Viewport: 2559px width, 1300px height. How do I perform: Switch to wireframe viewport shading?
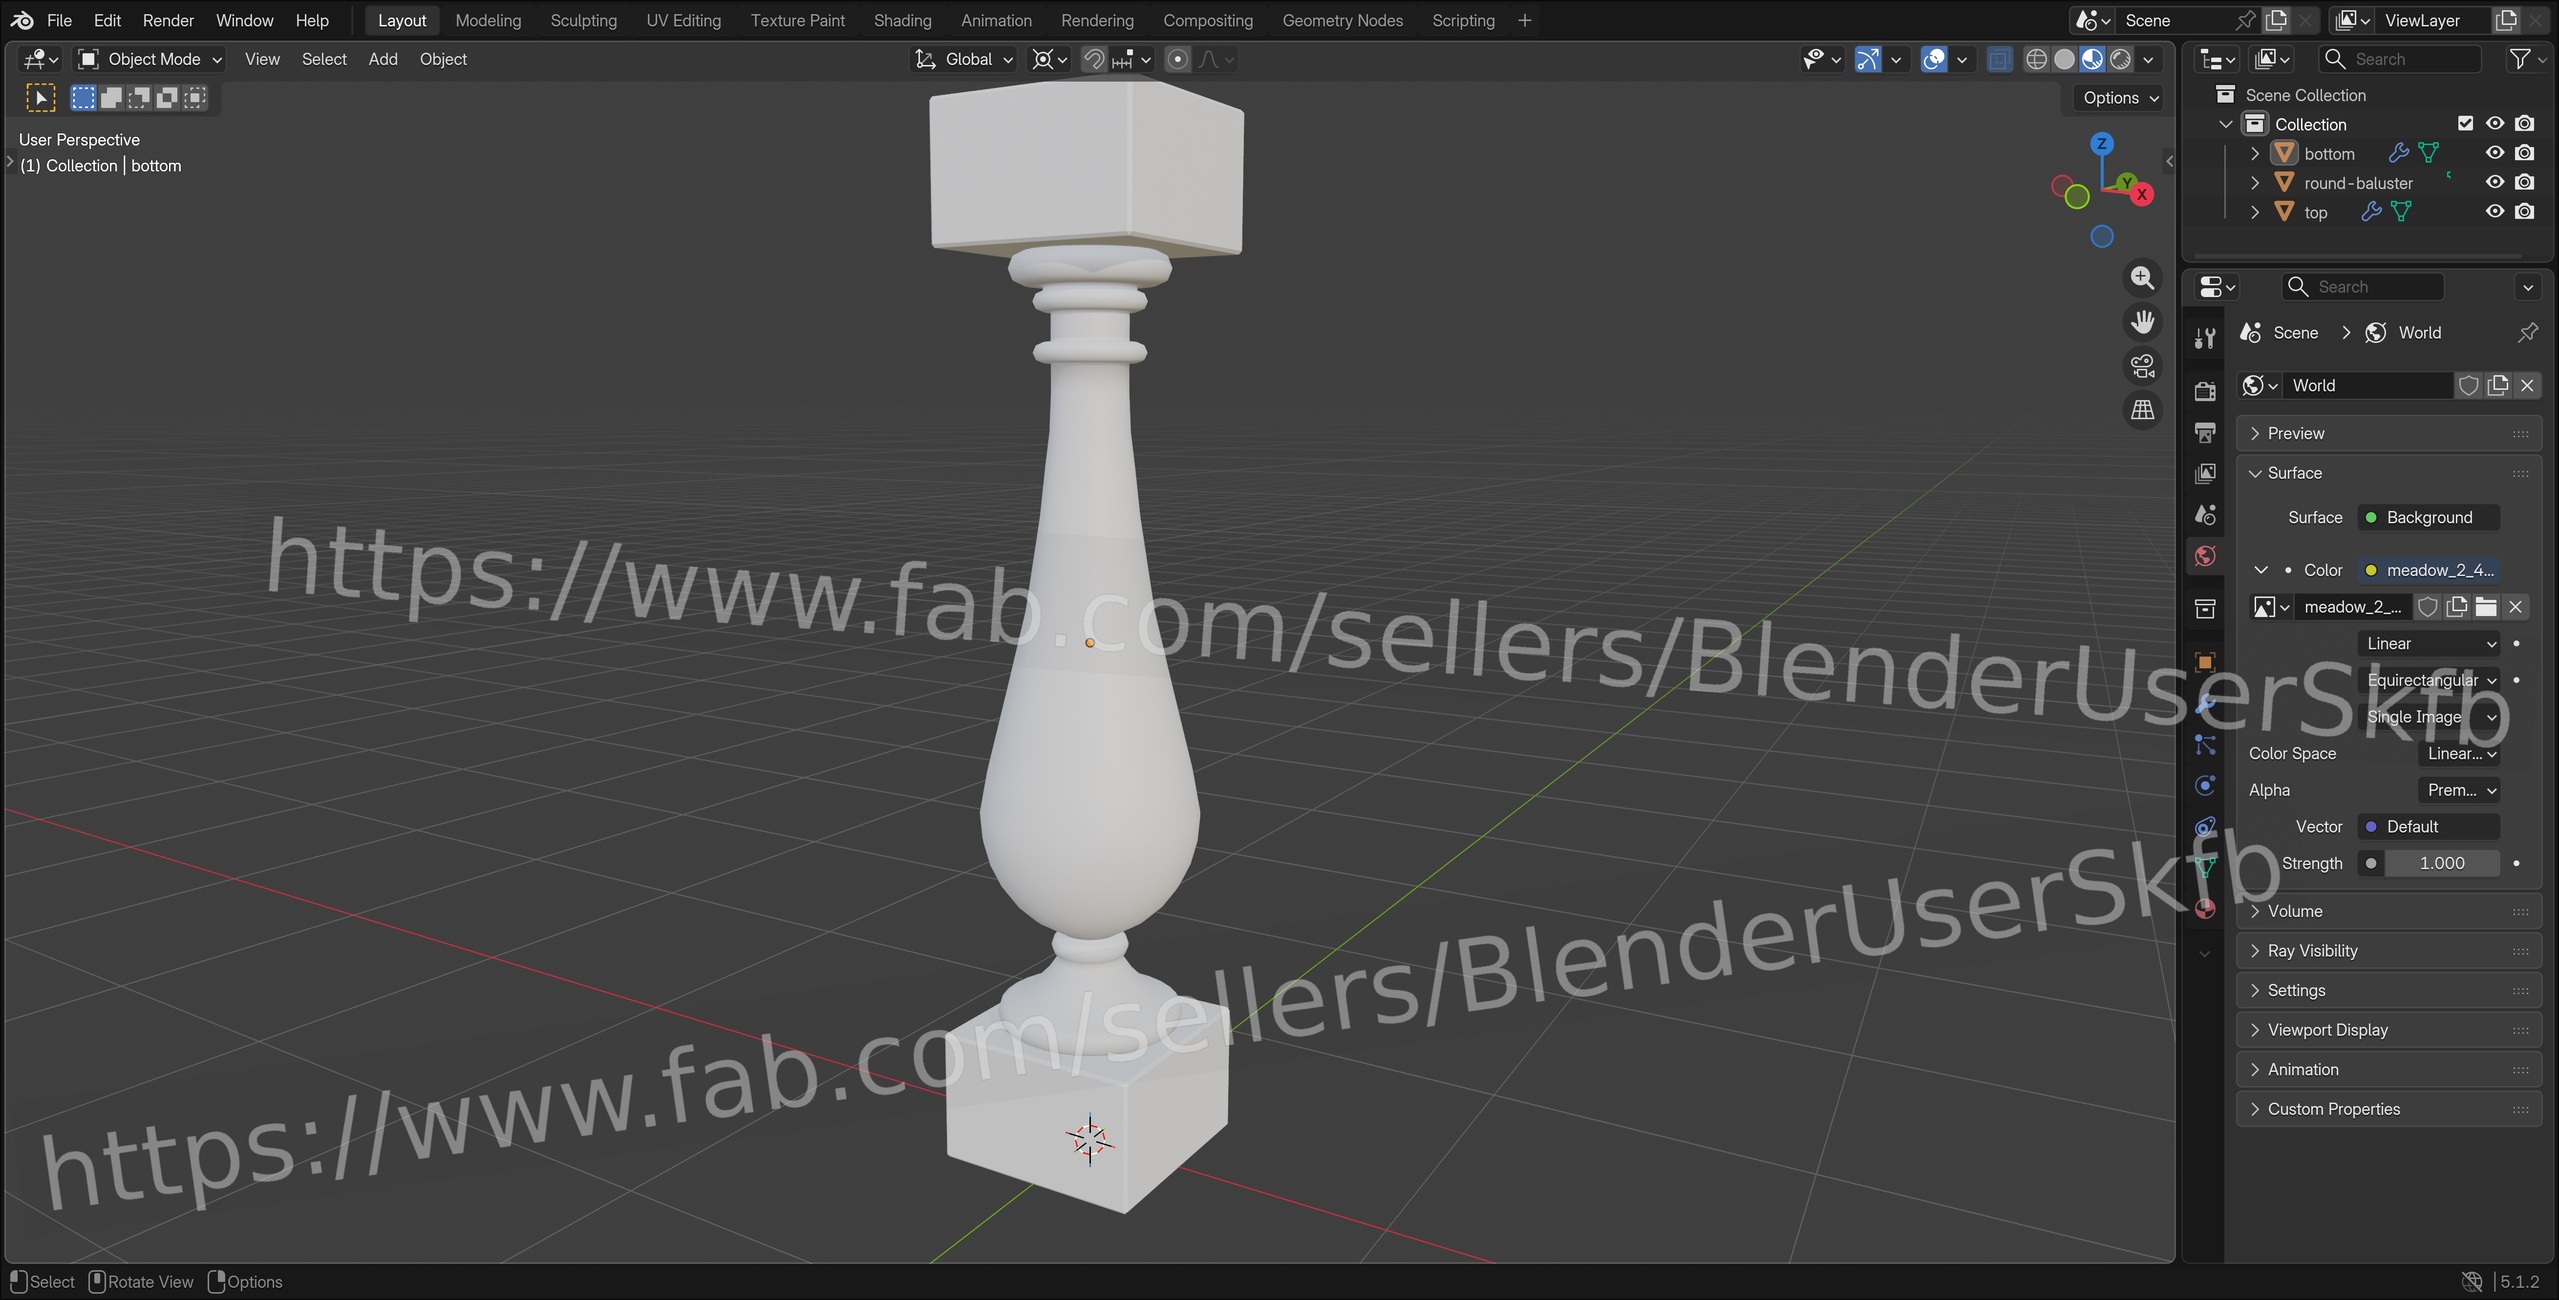point(2036,59)
